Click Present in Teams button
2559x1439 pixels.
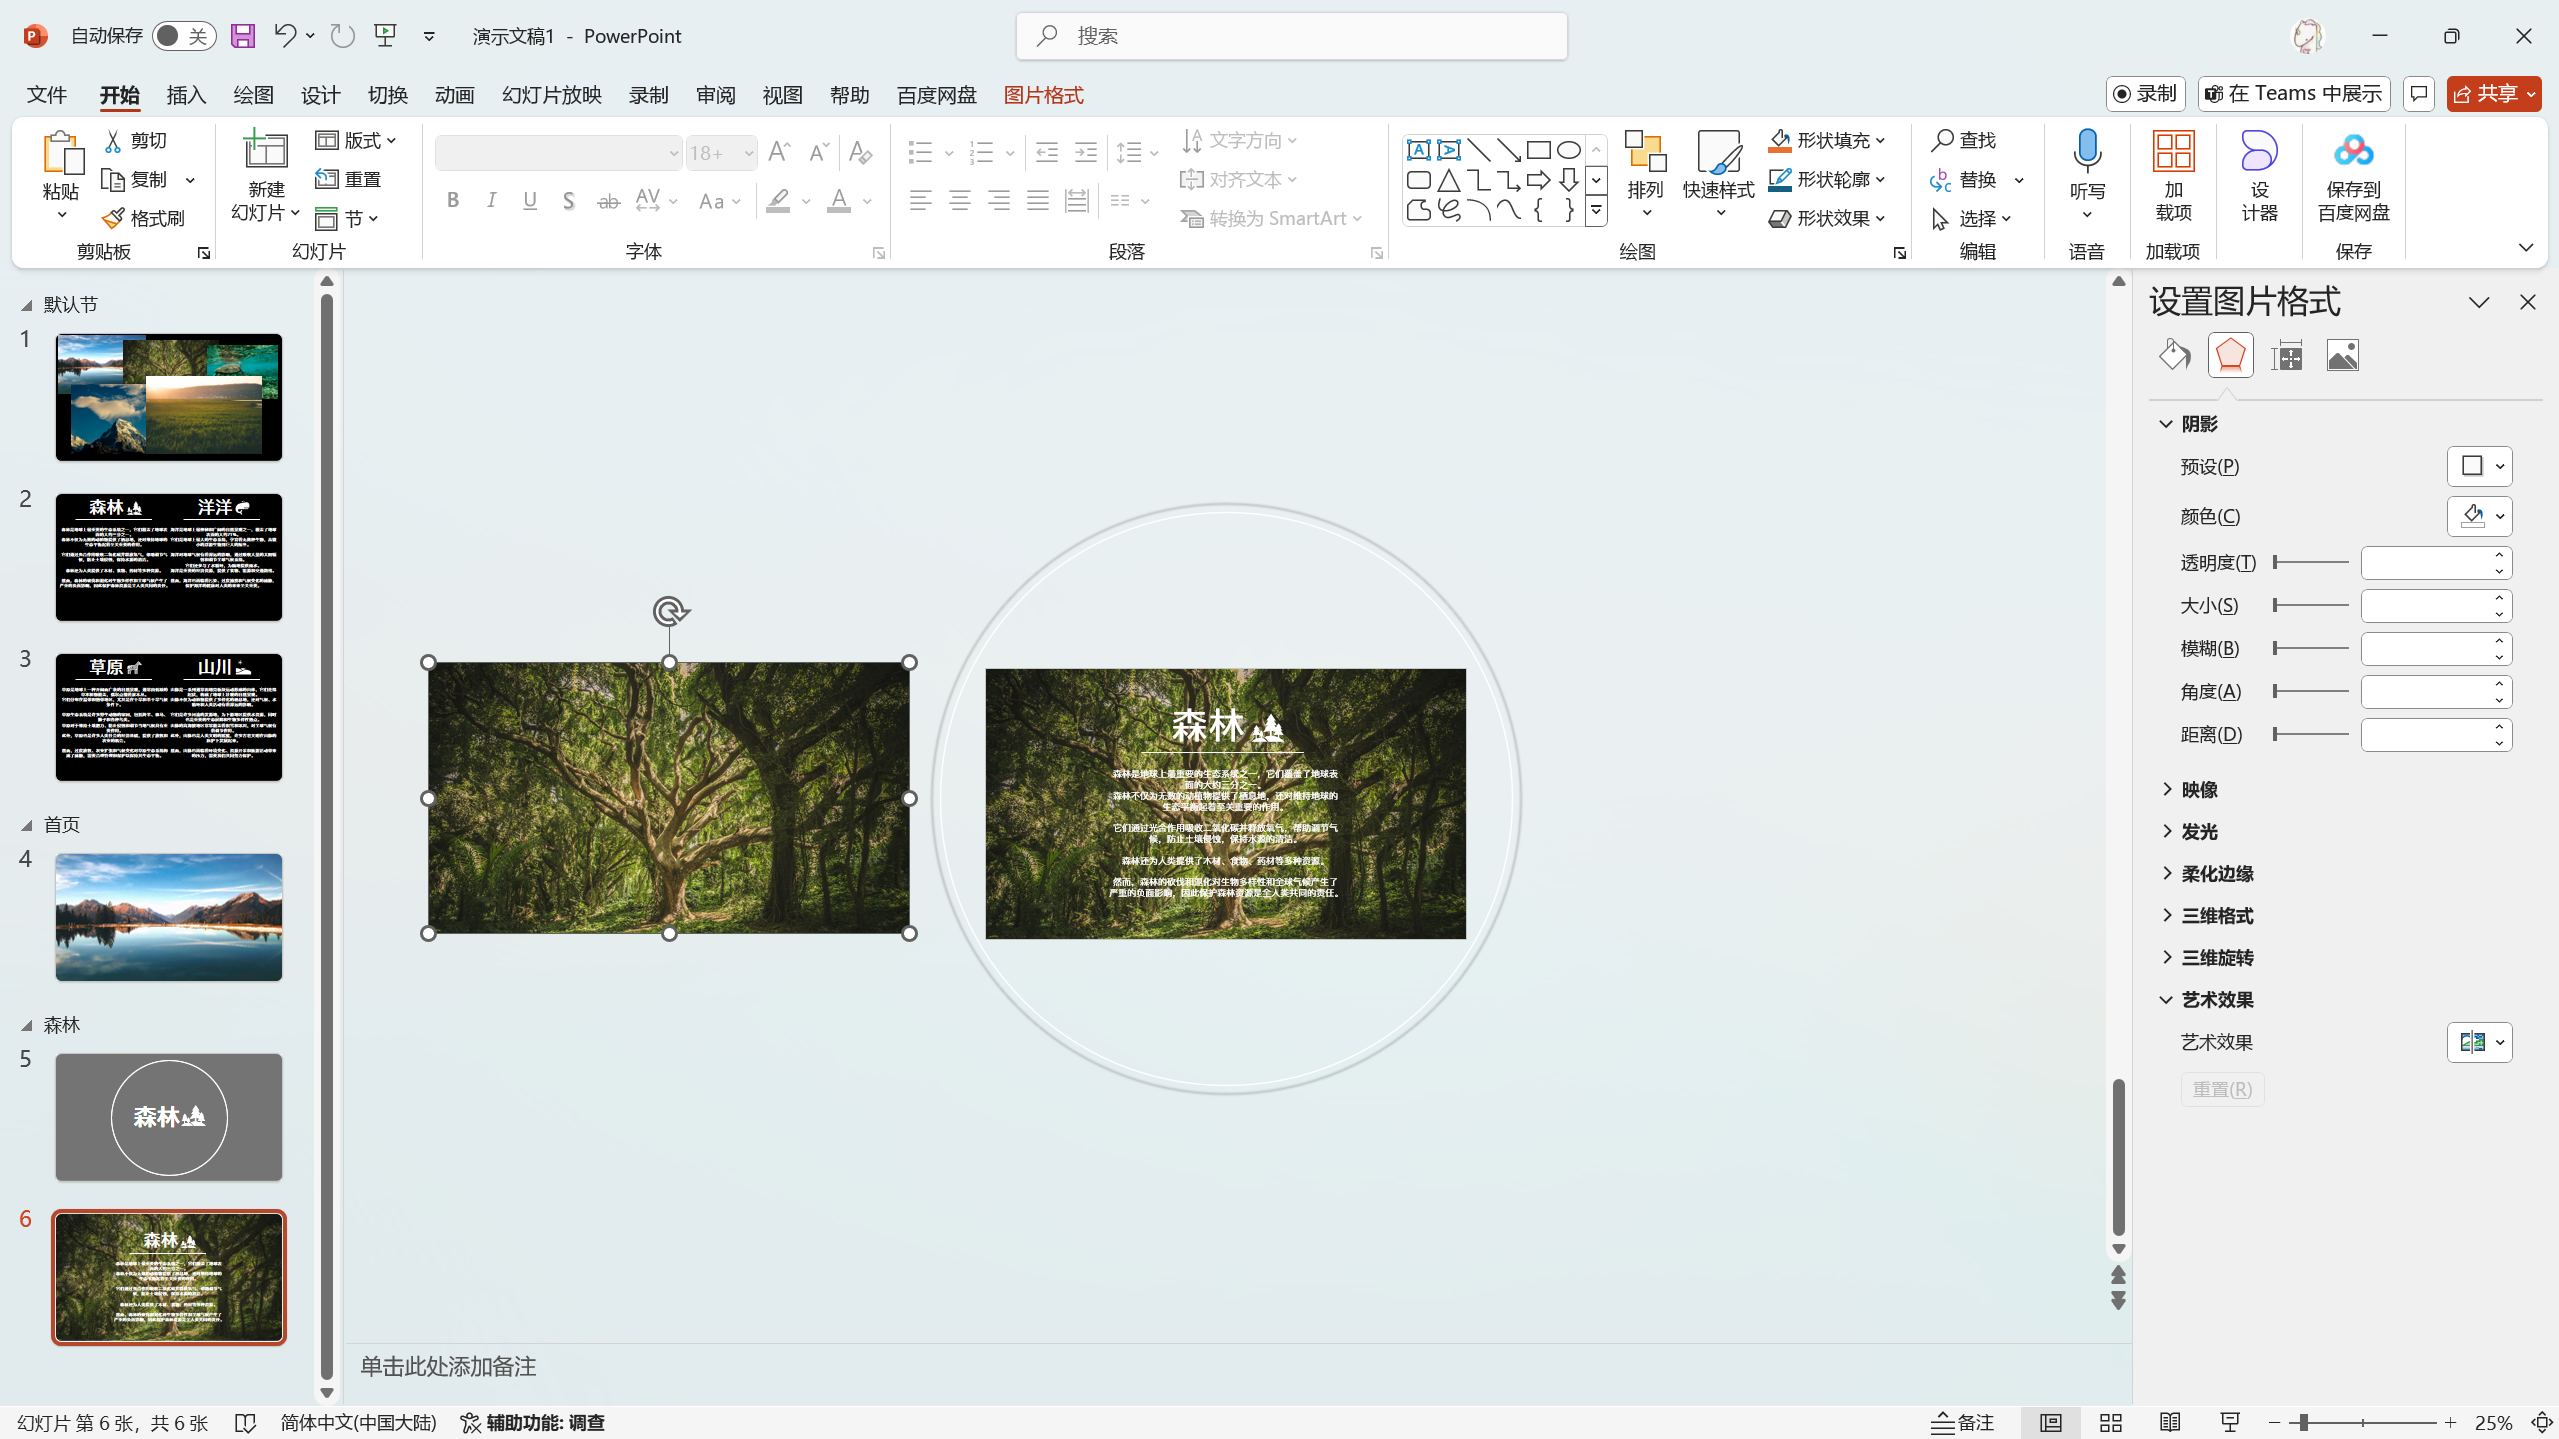coord(2294,94)
